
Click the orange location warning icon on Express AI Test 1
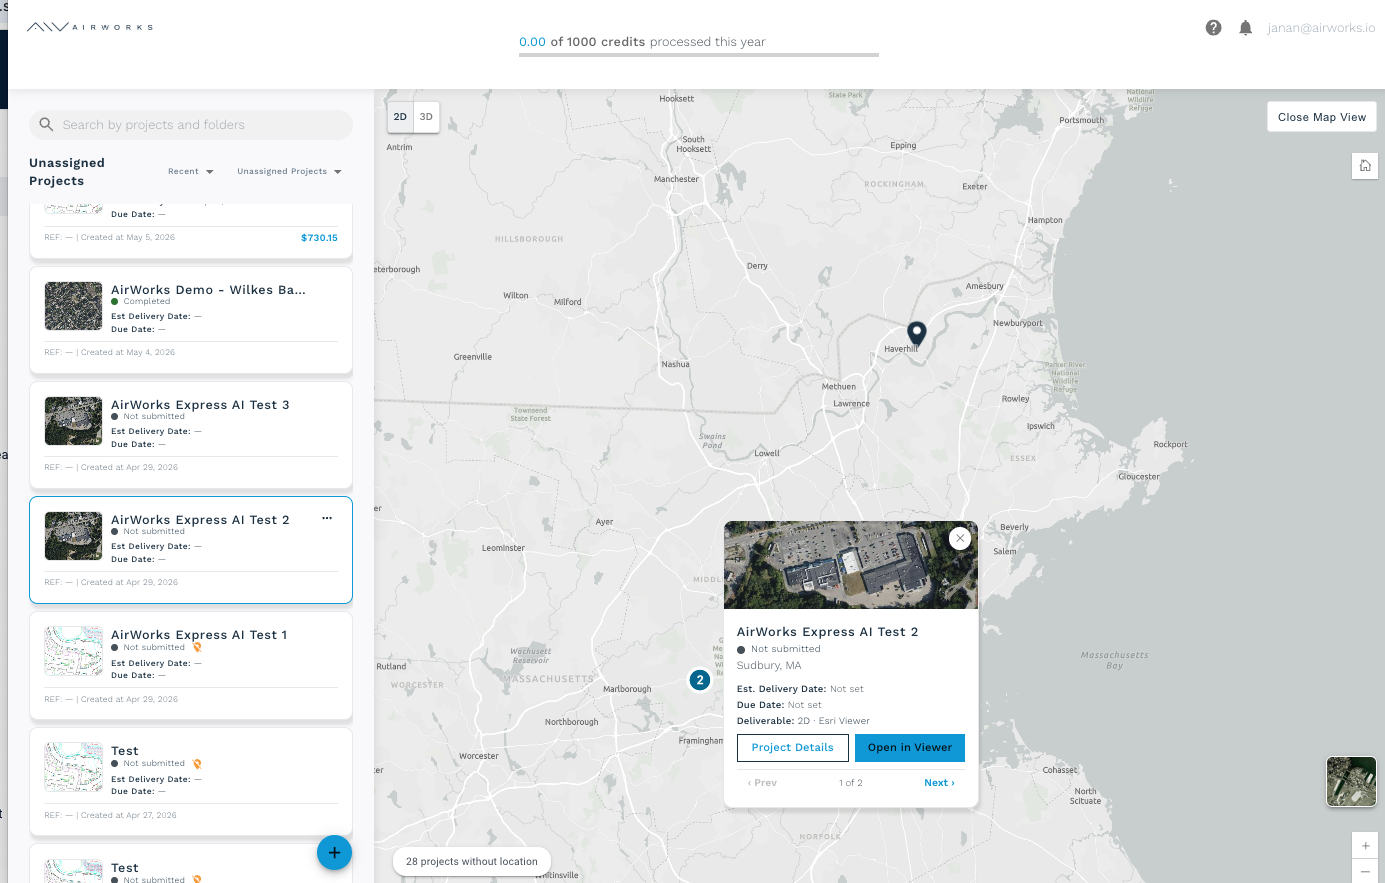click(x=197, y=647)
